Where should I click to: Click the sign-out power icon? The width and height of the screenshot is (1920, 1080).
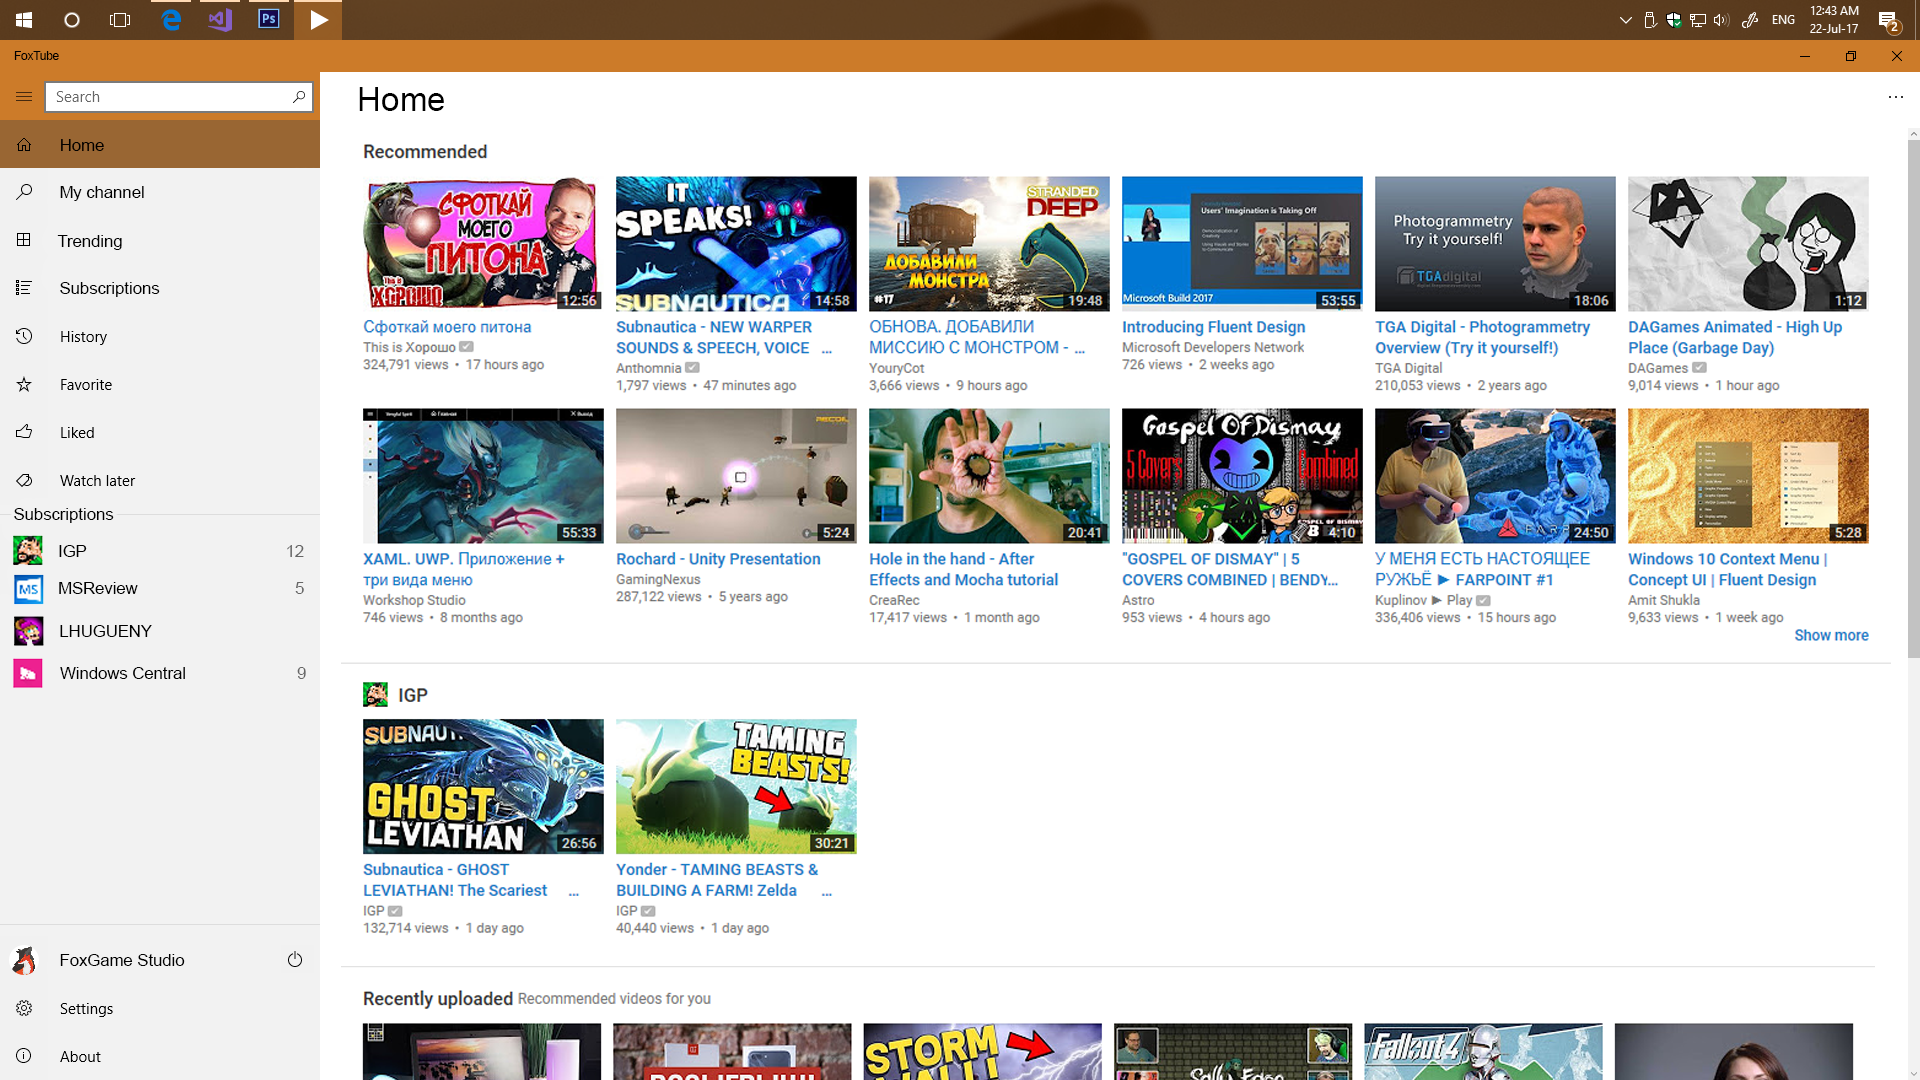click(x=295, y=960)
